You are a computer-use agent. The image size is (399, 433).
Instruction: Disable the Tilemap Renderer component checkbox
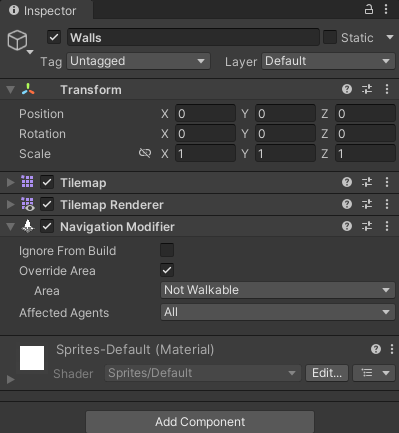click(x=47, y=204)
